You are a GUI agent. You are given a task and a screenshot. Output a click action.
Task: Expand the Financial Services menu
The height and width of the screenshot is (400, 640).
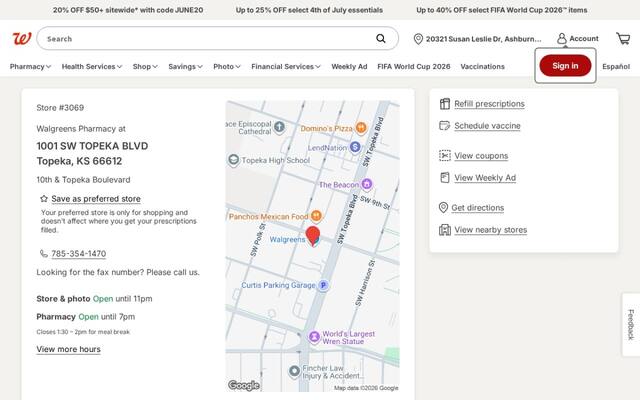(x=286, y=67)
